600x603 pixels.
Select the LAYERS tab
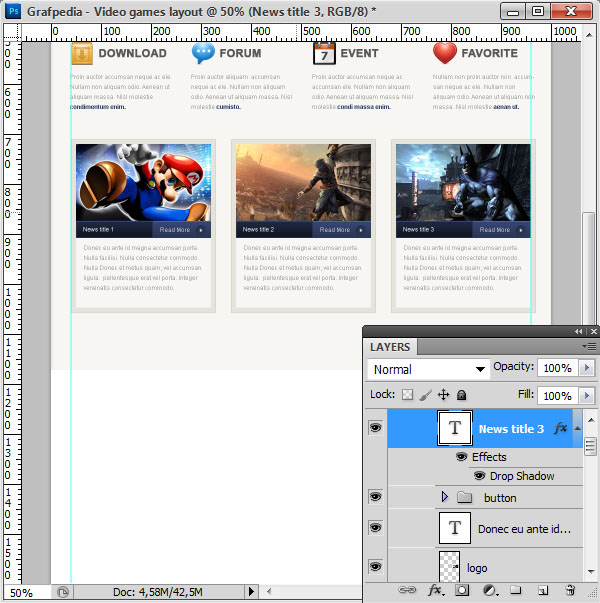click(390, 347)
